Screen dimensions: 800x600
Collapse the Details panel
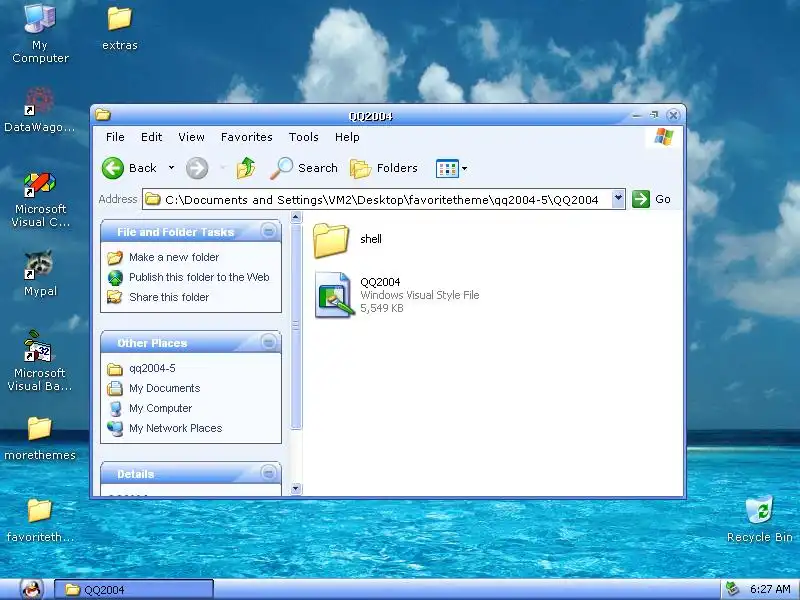[x=268, y=473]
